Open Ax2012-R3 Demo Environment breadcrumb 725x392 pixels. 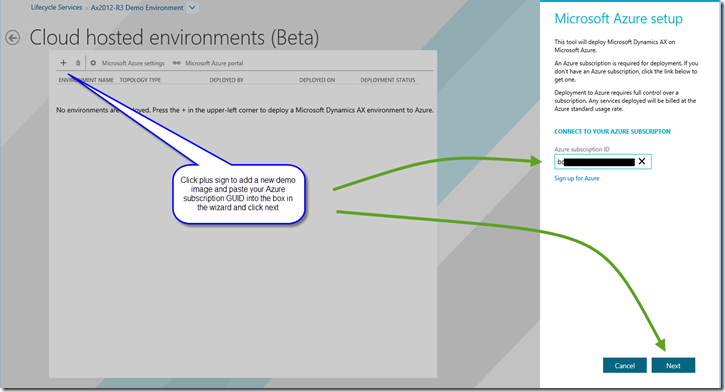137,8
